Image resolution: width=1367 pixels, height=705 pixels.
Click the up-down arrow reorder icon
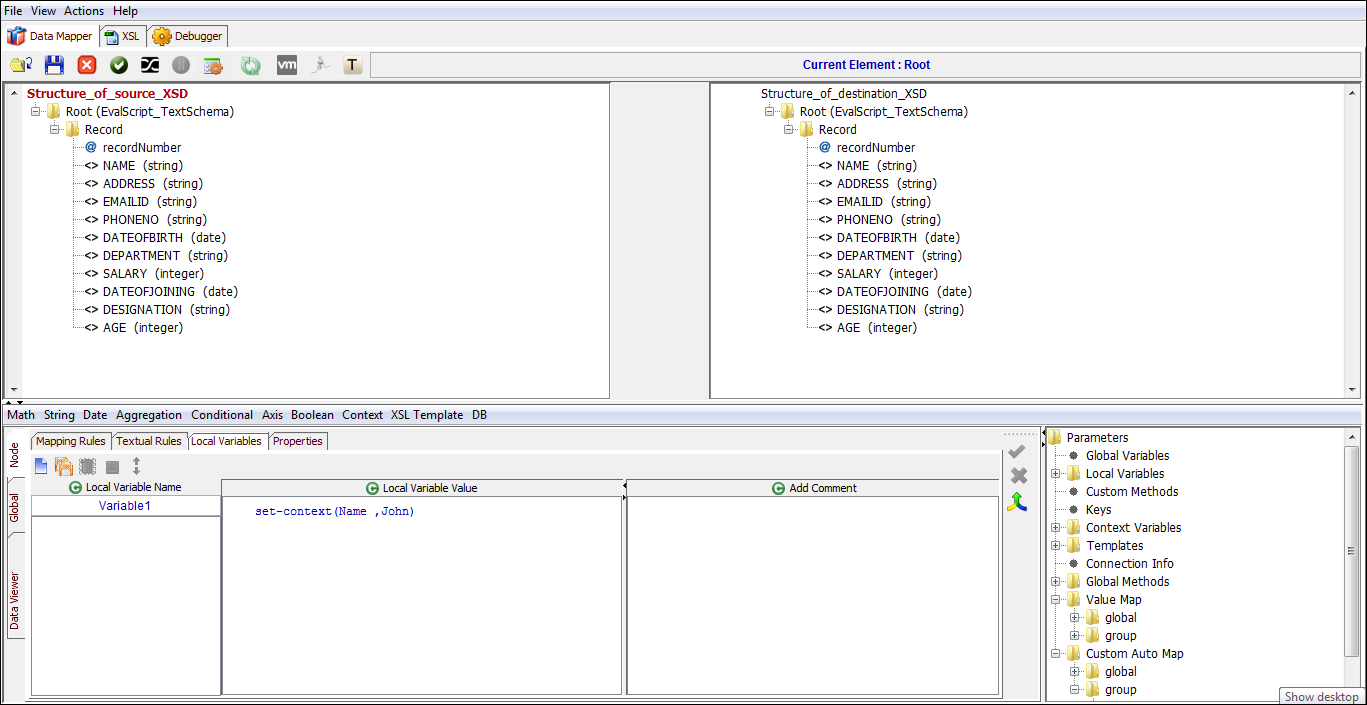click(137, 466)
